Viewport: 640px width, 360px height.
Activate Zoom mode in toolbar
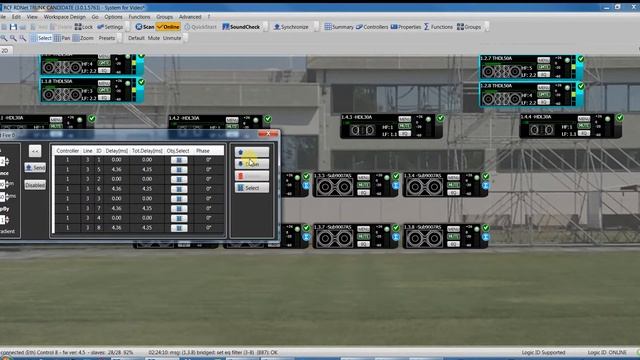(83, 38)
